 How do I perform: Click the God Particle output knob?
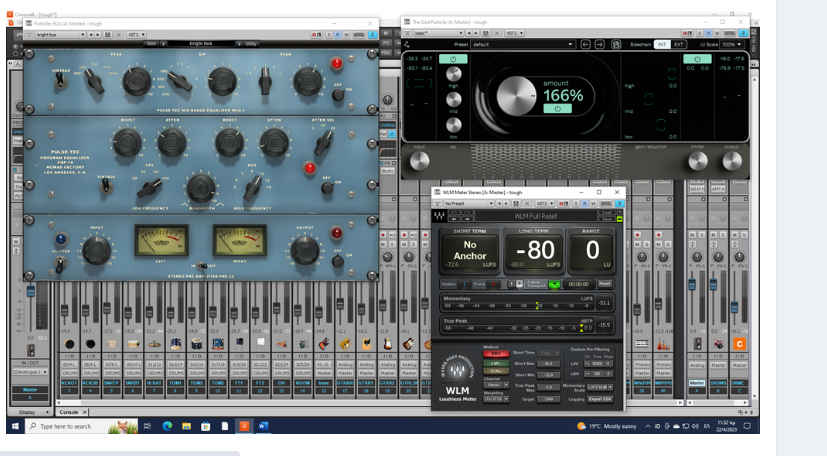(732, 161)
